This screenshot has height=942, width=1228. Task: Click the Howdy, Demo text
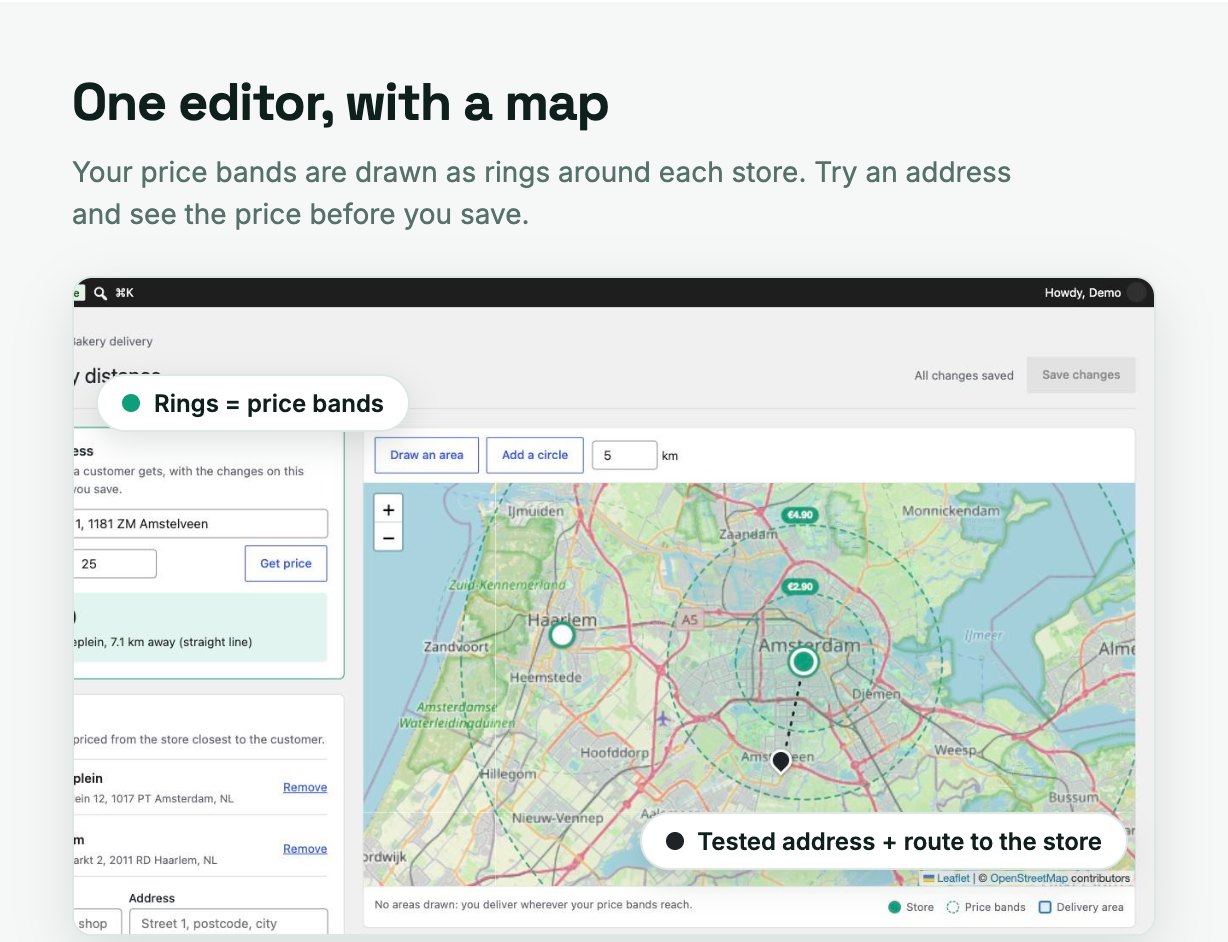click(x=1083, y=293)
